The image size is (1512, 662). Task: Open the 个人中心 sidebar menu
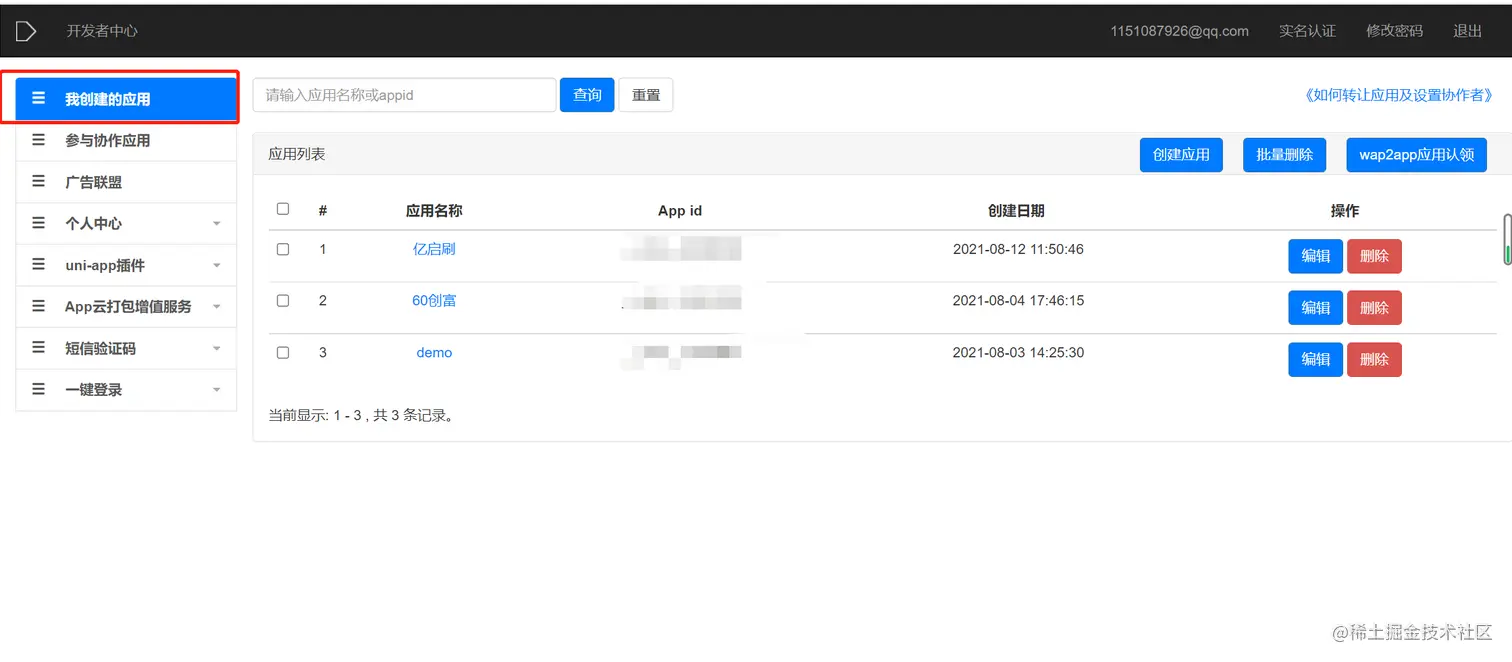point(126,223)
